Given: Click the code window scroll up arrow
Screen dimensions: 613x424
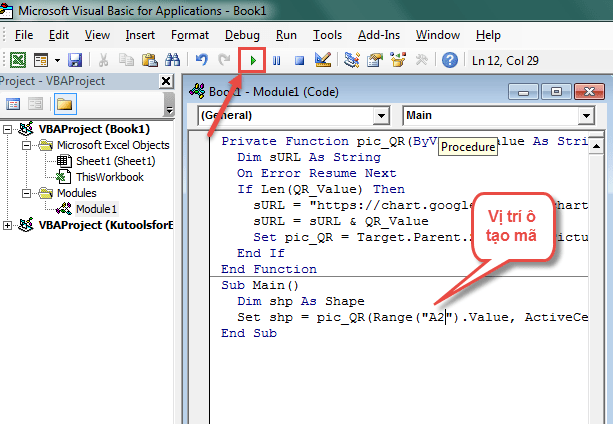Looking at the screenshot, I should (596, 147).
